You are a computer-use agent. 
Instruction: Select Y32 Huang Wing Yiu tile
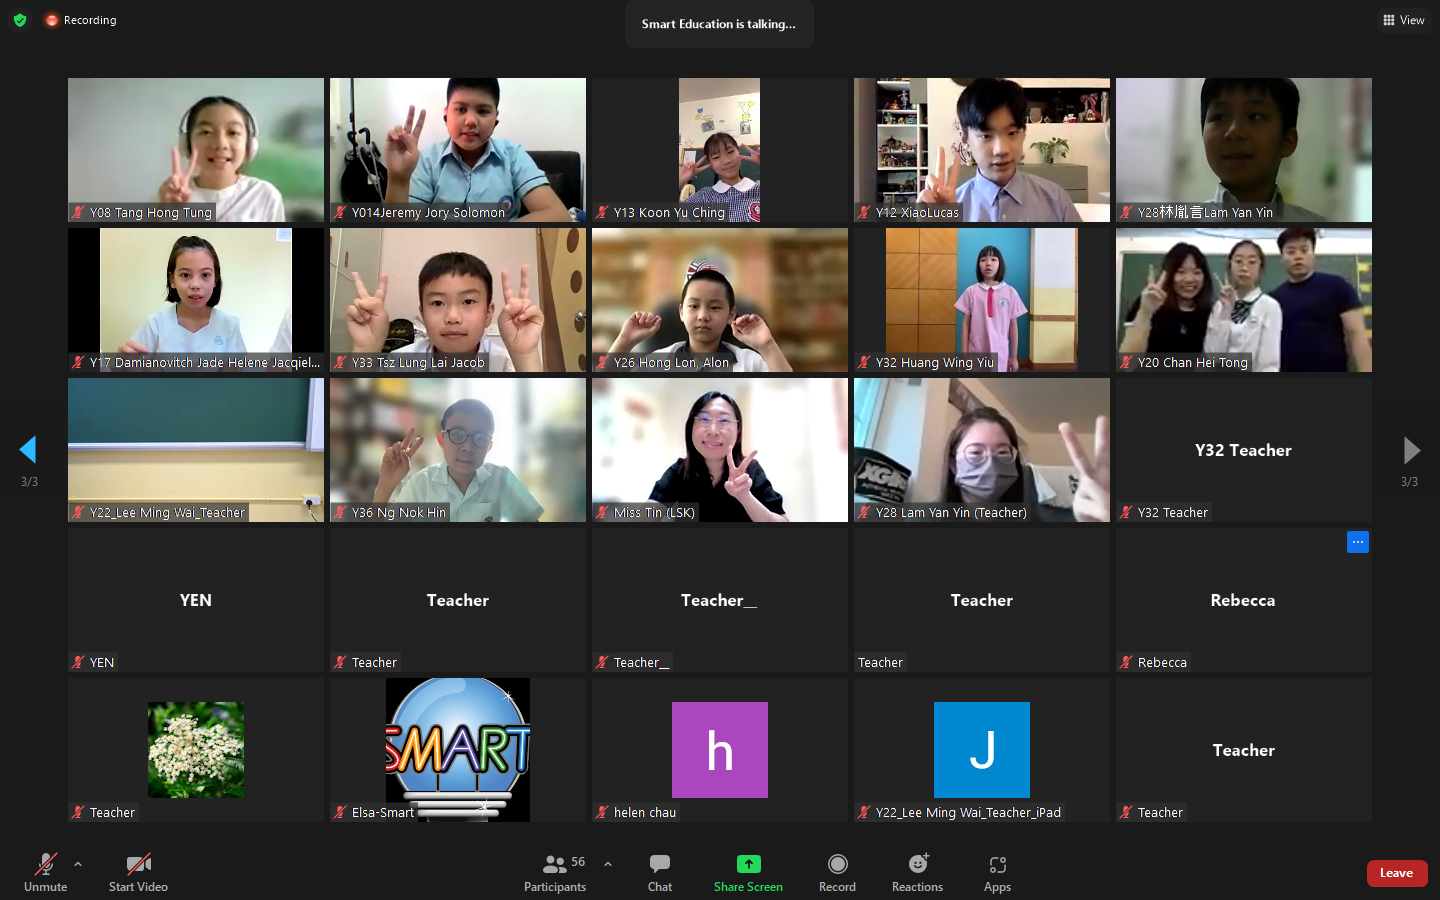click(982, 300)
